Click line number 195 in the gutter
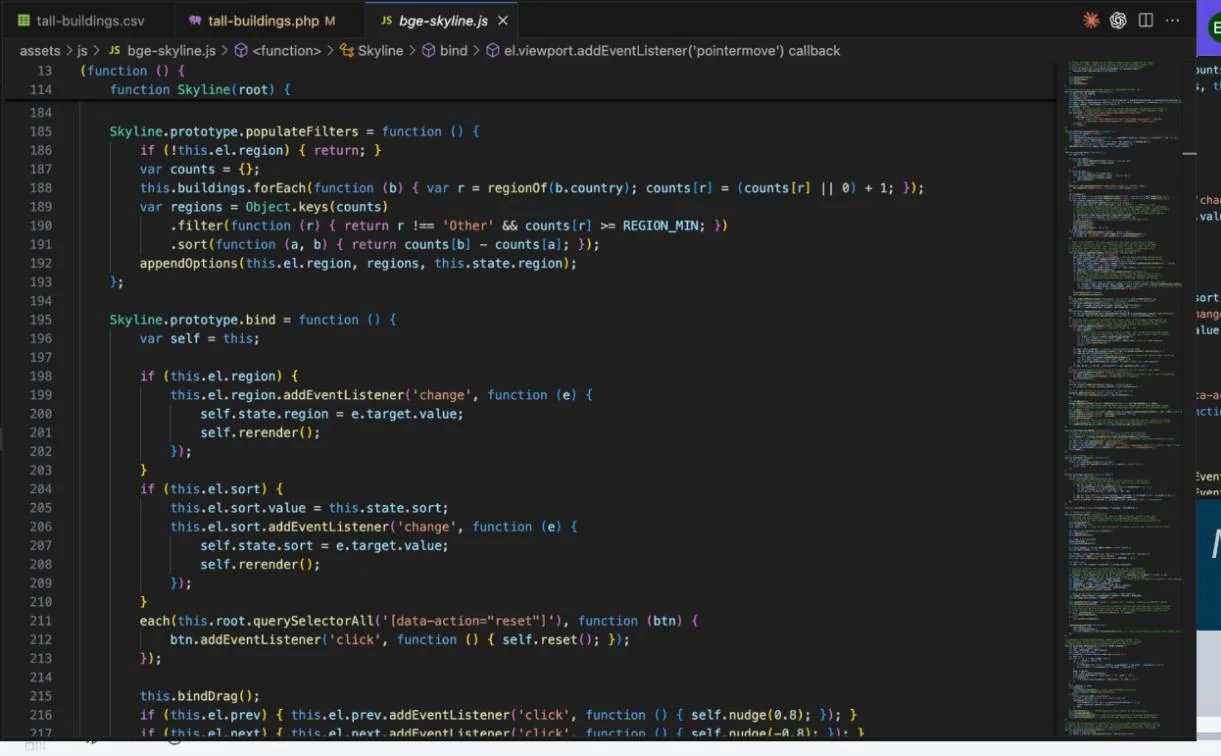 [x=40, y=319]
